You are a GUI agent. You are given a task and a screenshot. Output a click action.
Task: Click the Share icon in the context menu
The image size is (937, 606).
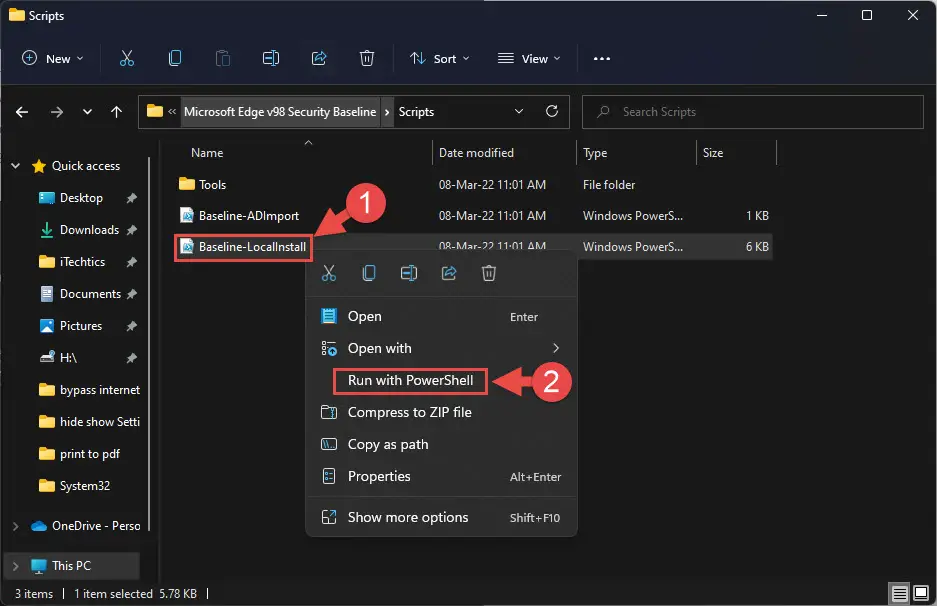tap(449, 273)
